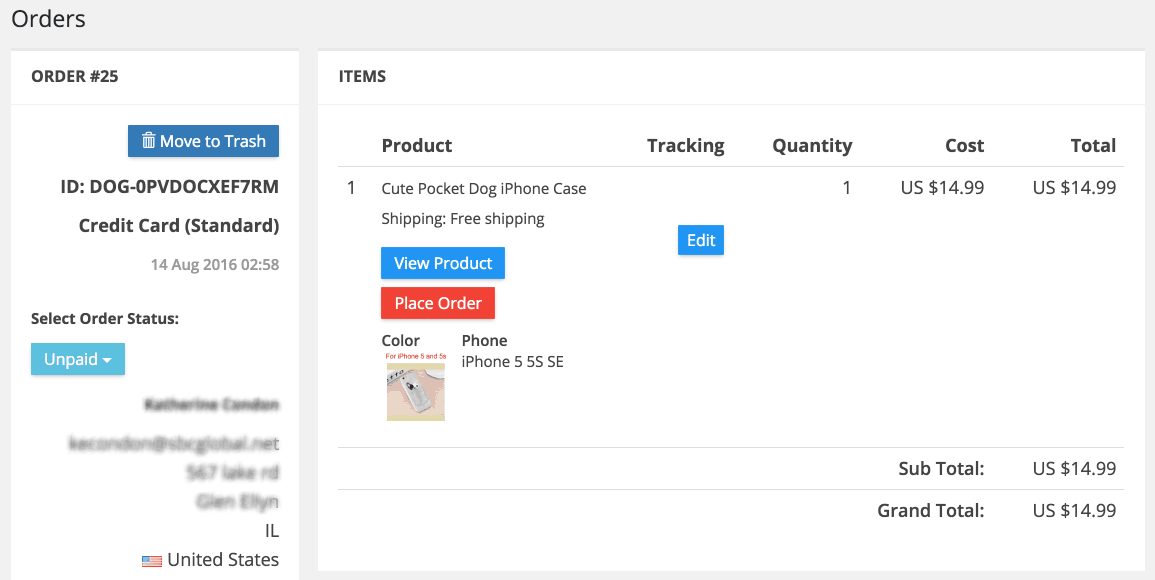Click the Edit tracking button

point(701,240)
